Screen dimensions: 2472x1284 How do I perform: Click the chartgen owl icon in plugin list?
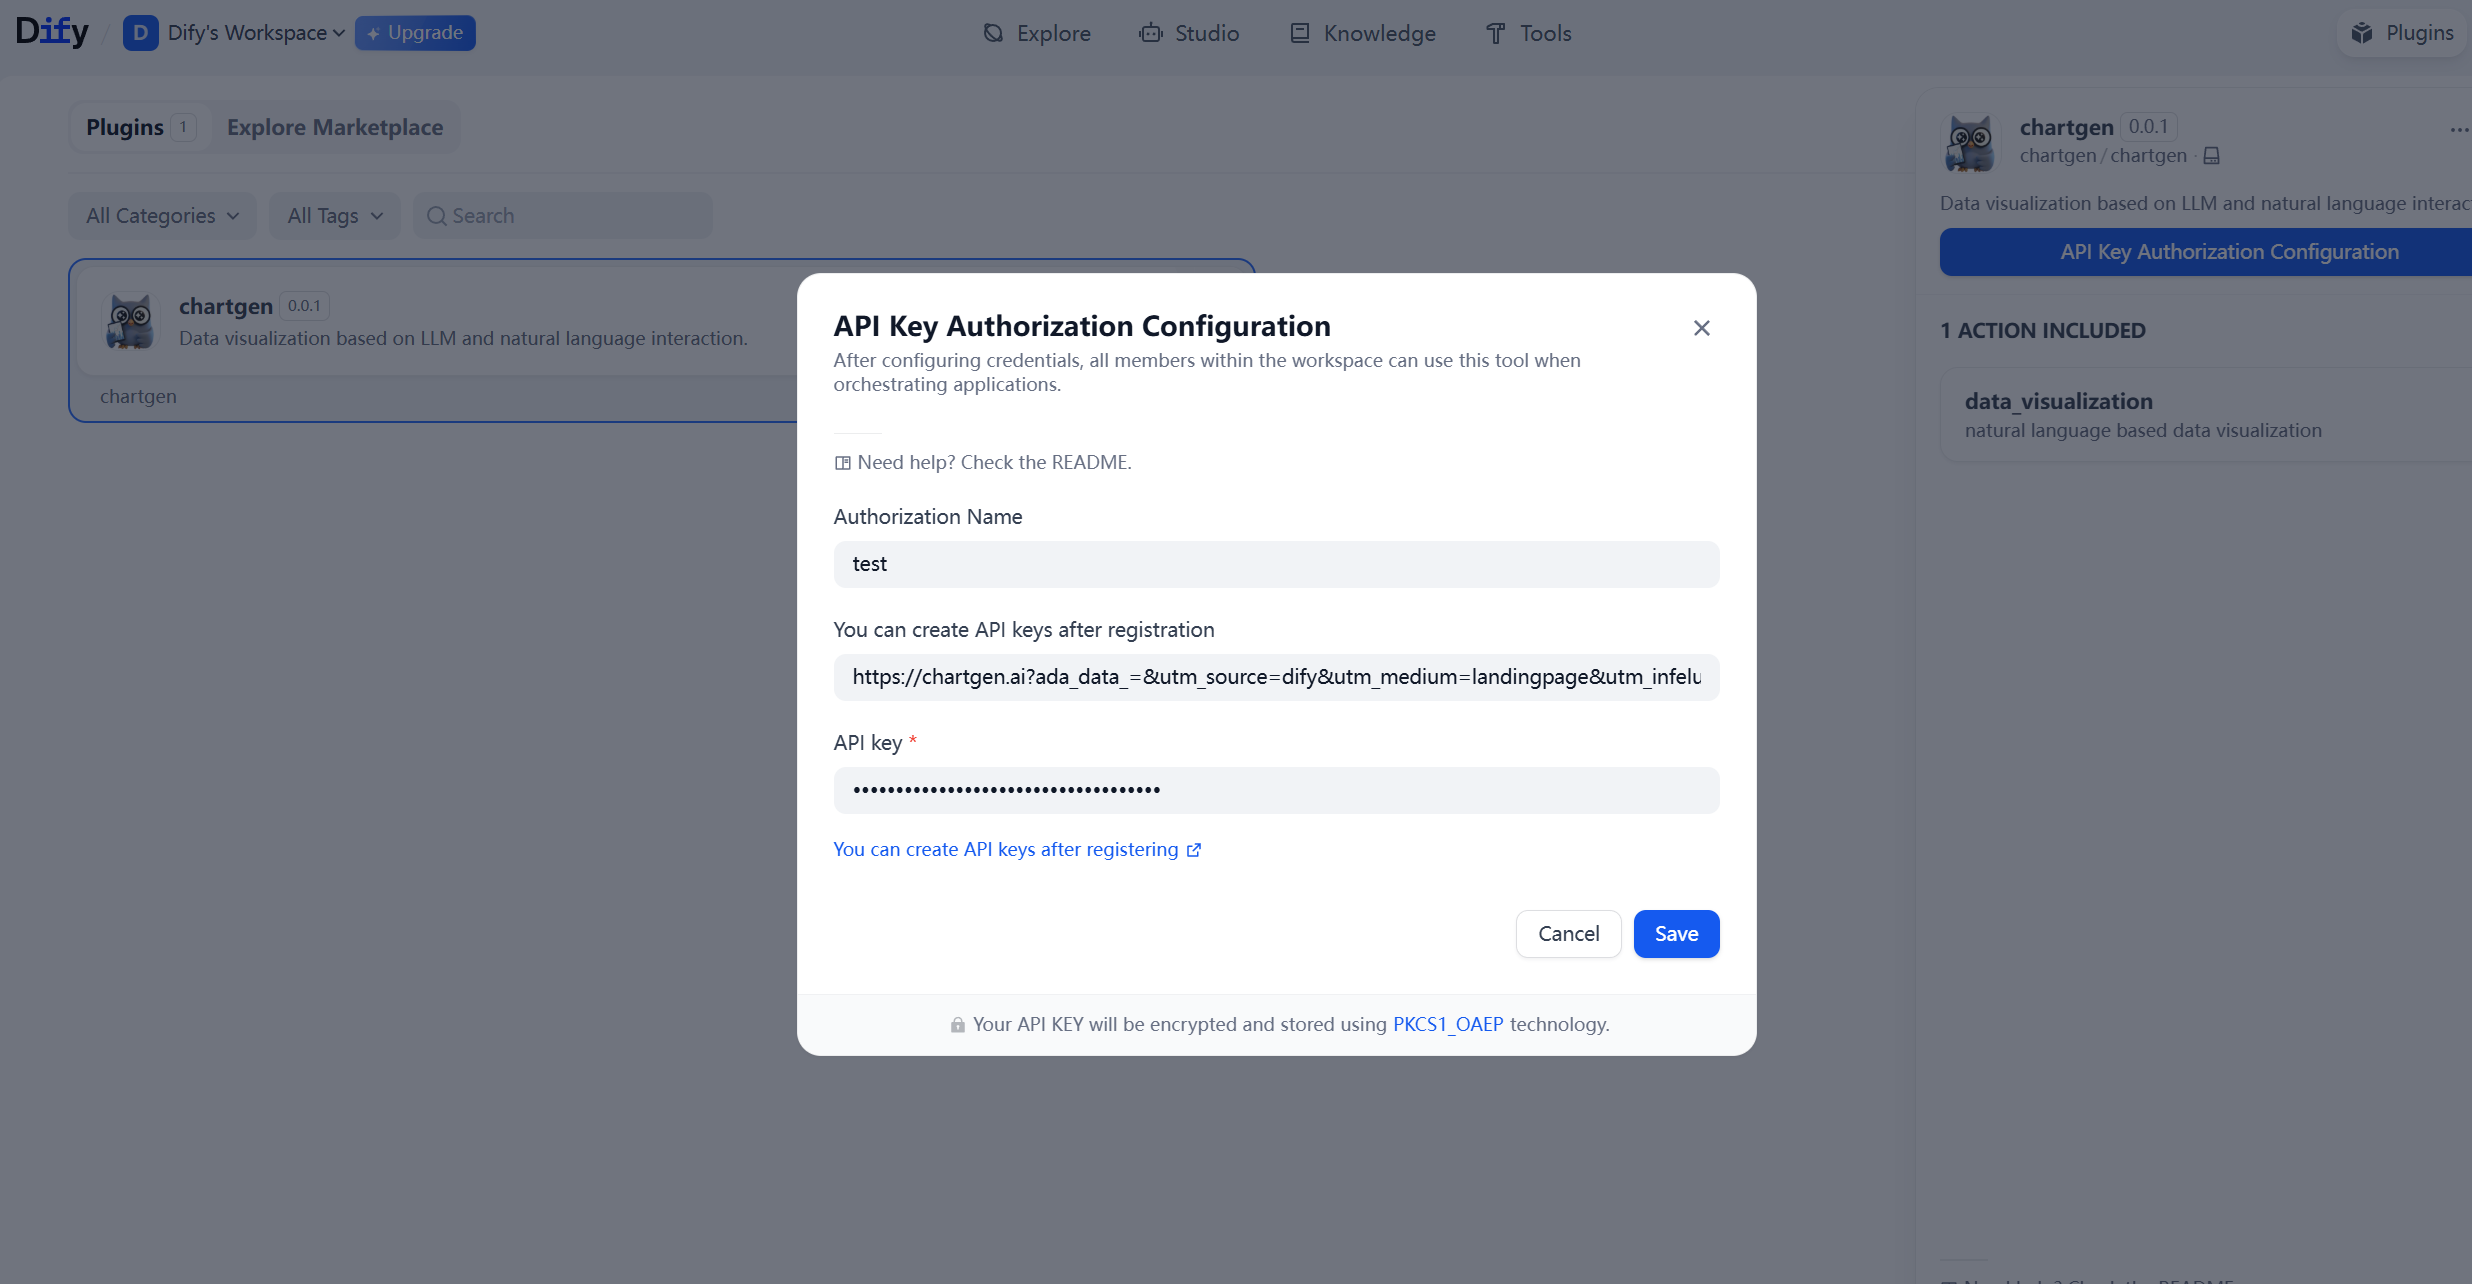(131, 321)
